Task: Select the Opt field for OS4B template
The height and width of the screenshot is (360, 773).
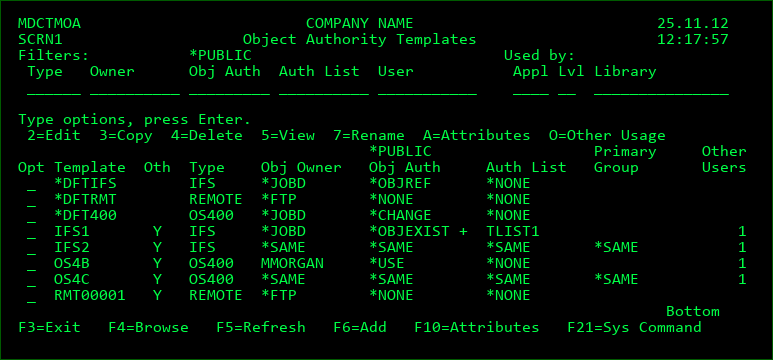Action: coord(32,264)
